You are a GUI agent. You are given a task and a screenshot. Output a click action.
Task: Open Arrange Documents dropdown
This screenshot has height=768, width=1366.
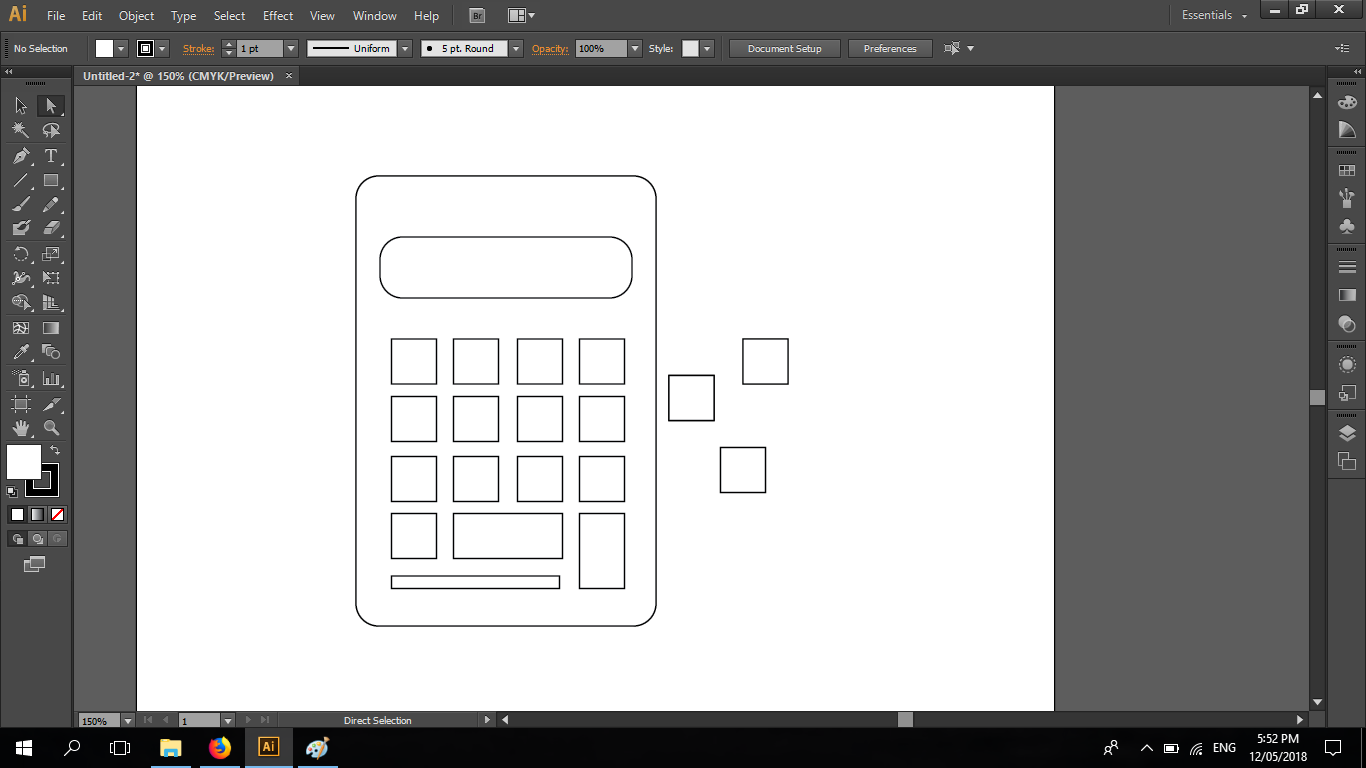point(520,16)
